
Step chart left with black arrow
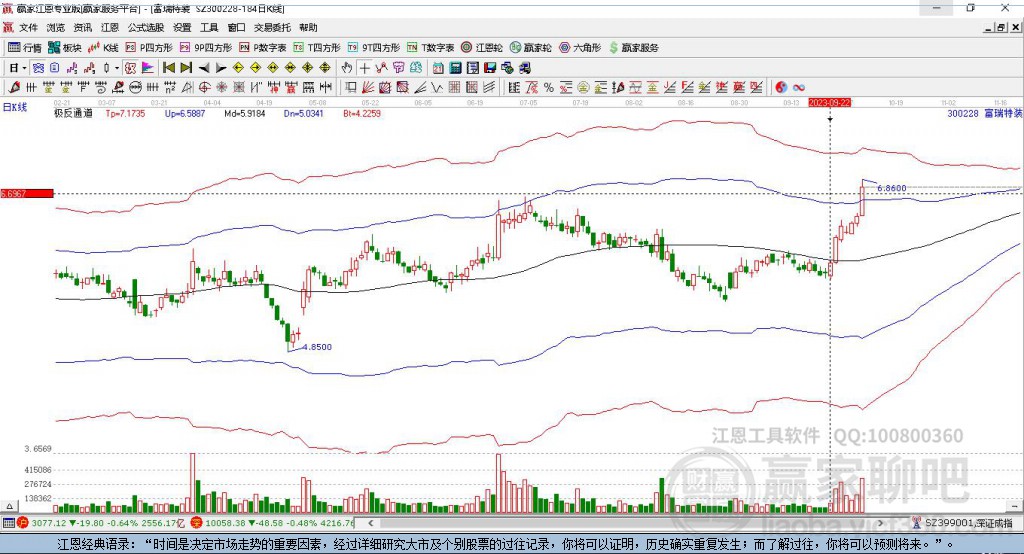(x=204, y=68)
